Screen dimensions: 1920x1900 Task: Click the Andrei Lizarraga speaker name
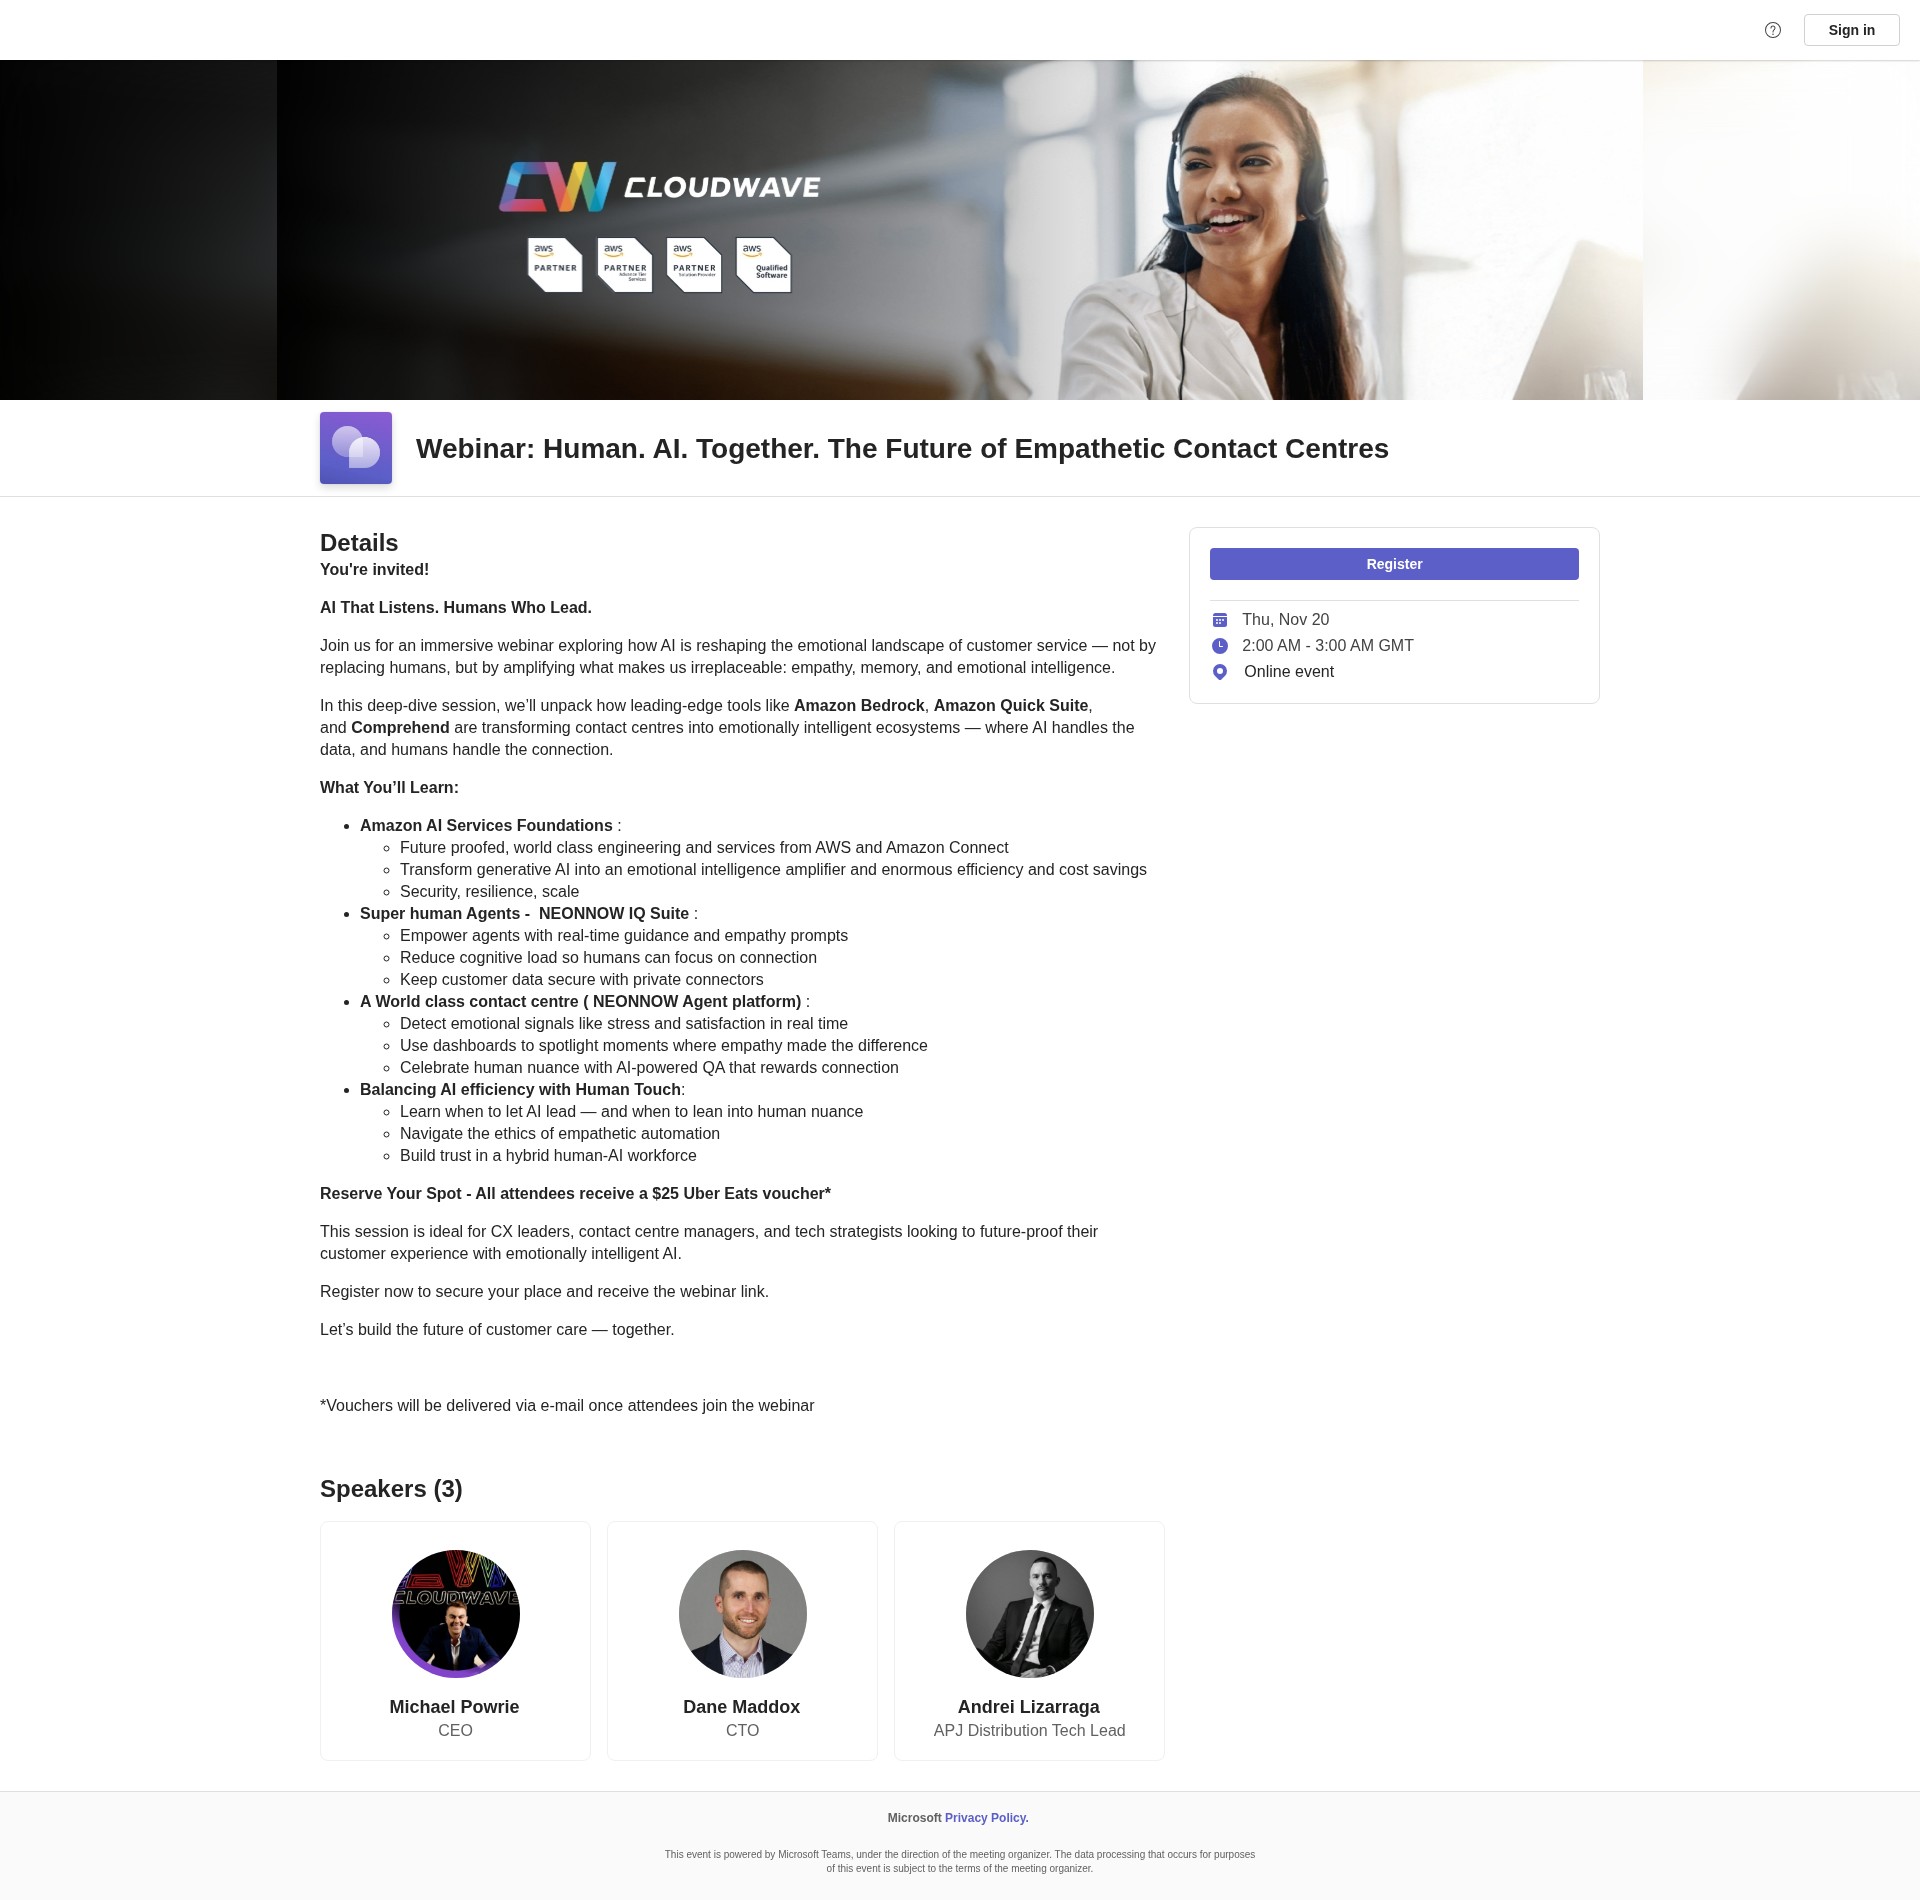1029,1707
